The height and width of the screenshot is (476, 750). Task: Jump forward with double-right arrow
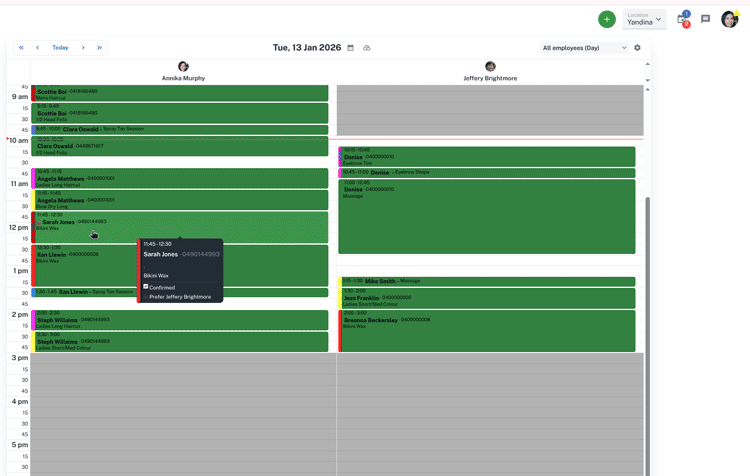point(99,48)
